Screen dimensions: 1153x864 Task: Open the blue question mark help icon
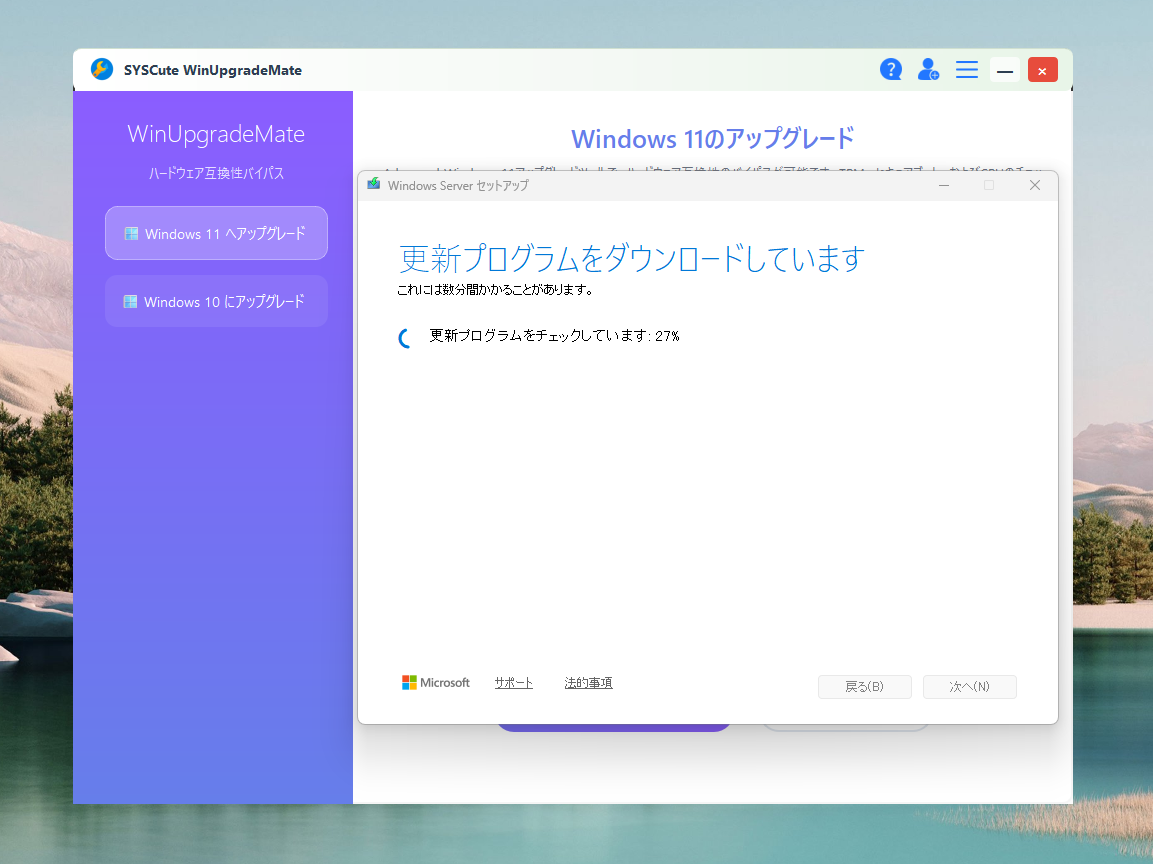point(890,69)
